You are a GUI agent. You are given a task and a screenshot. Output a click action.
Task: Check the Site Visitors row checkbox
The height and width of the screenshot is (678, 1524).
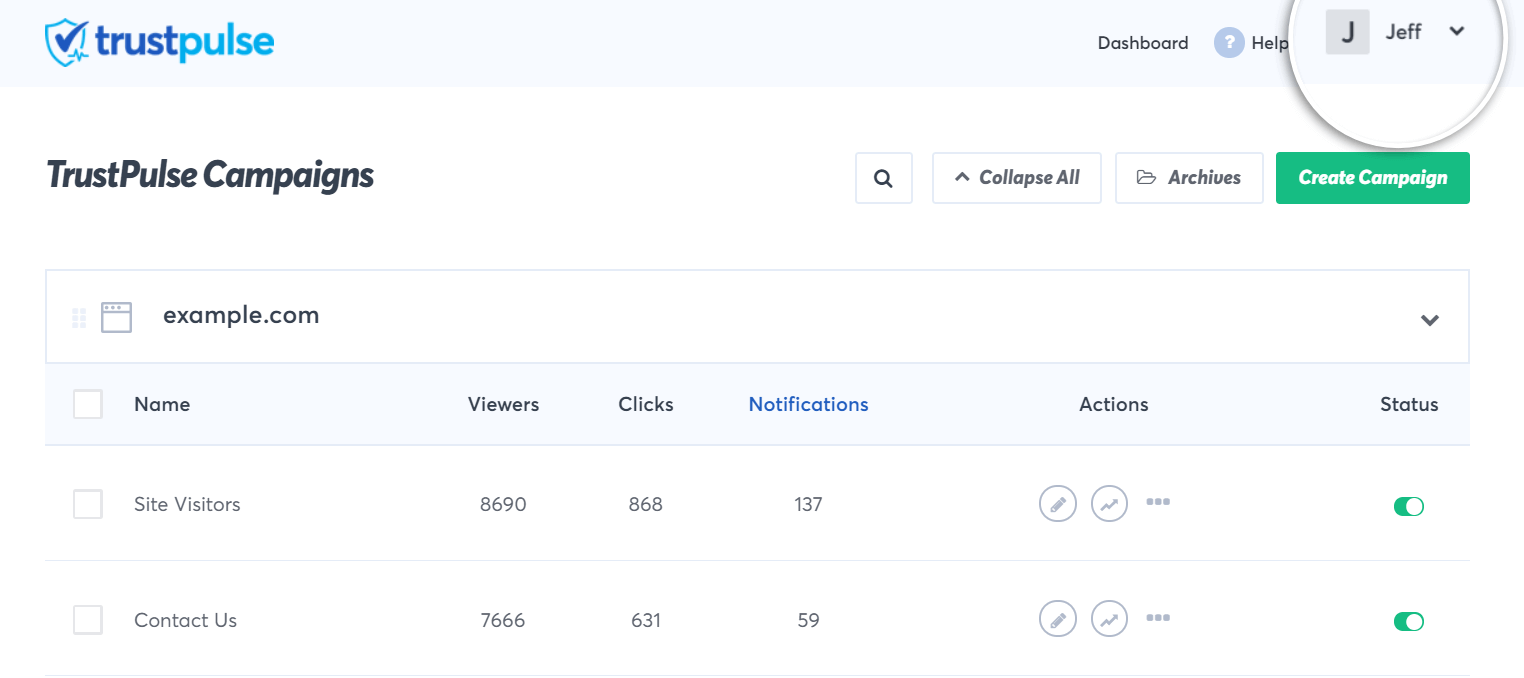click(x=88, y=504)
